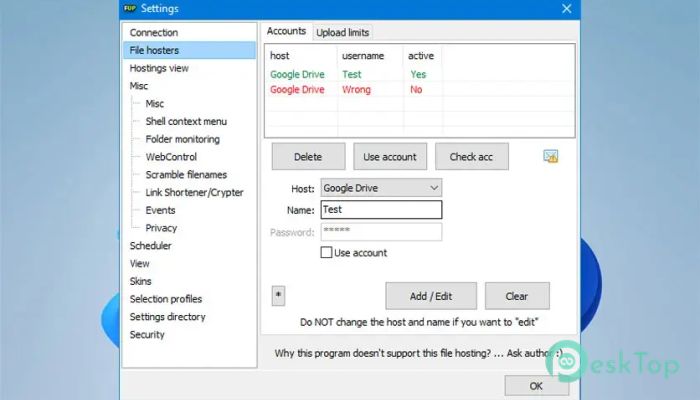Click the active cell 'No'
The width and height of the screenshot is (700, 400).
pyautogui.click(x=416, y=90)
